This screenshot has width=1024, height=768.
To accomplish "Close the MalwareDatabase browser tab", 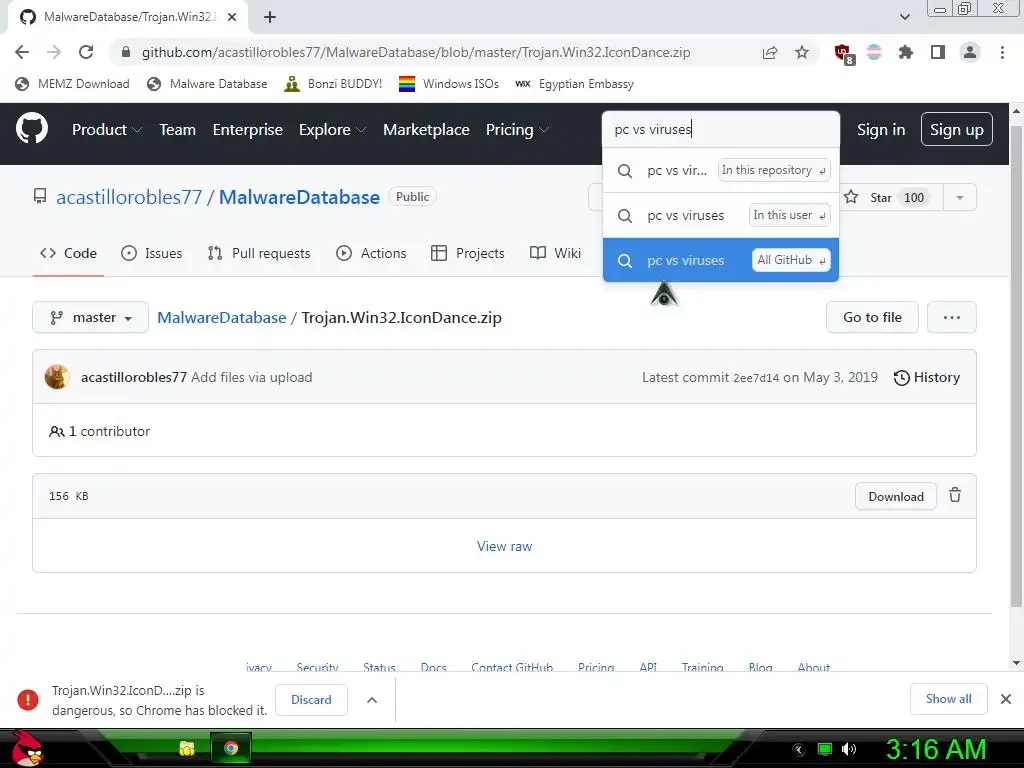I will 232,17.
